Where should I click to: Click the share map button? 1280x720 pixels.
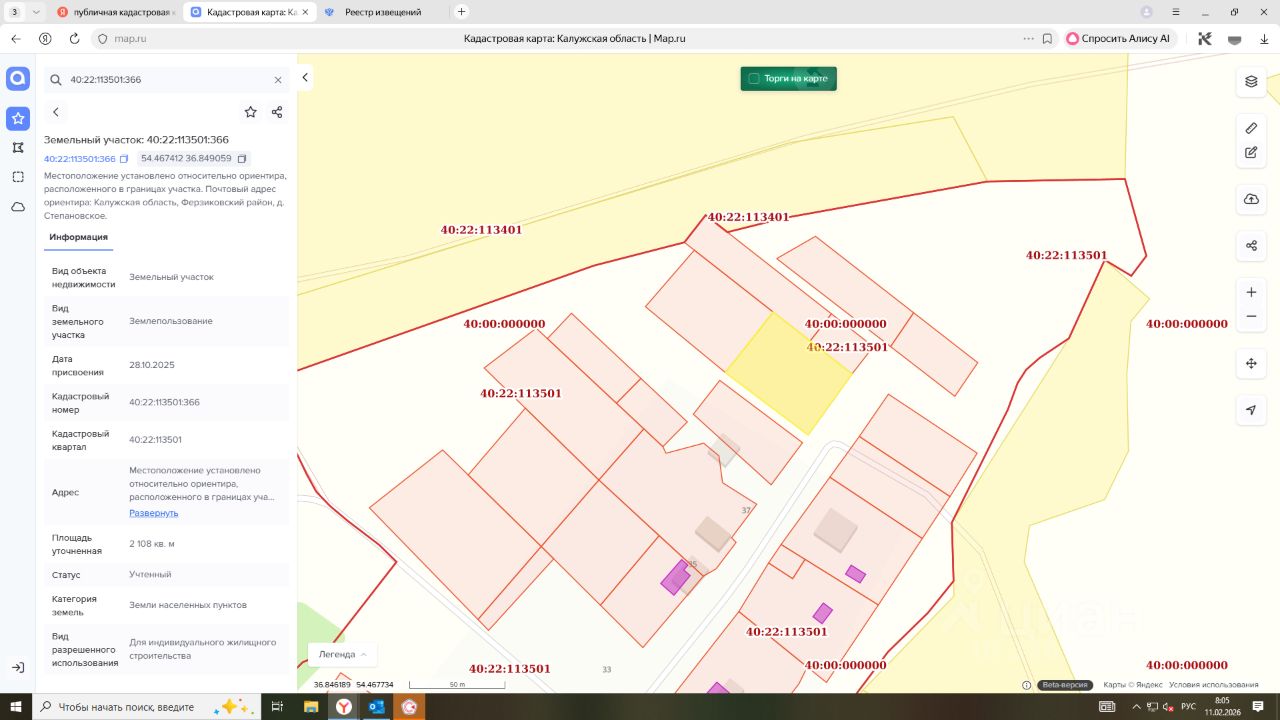click(1251, 245)
